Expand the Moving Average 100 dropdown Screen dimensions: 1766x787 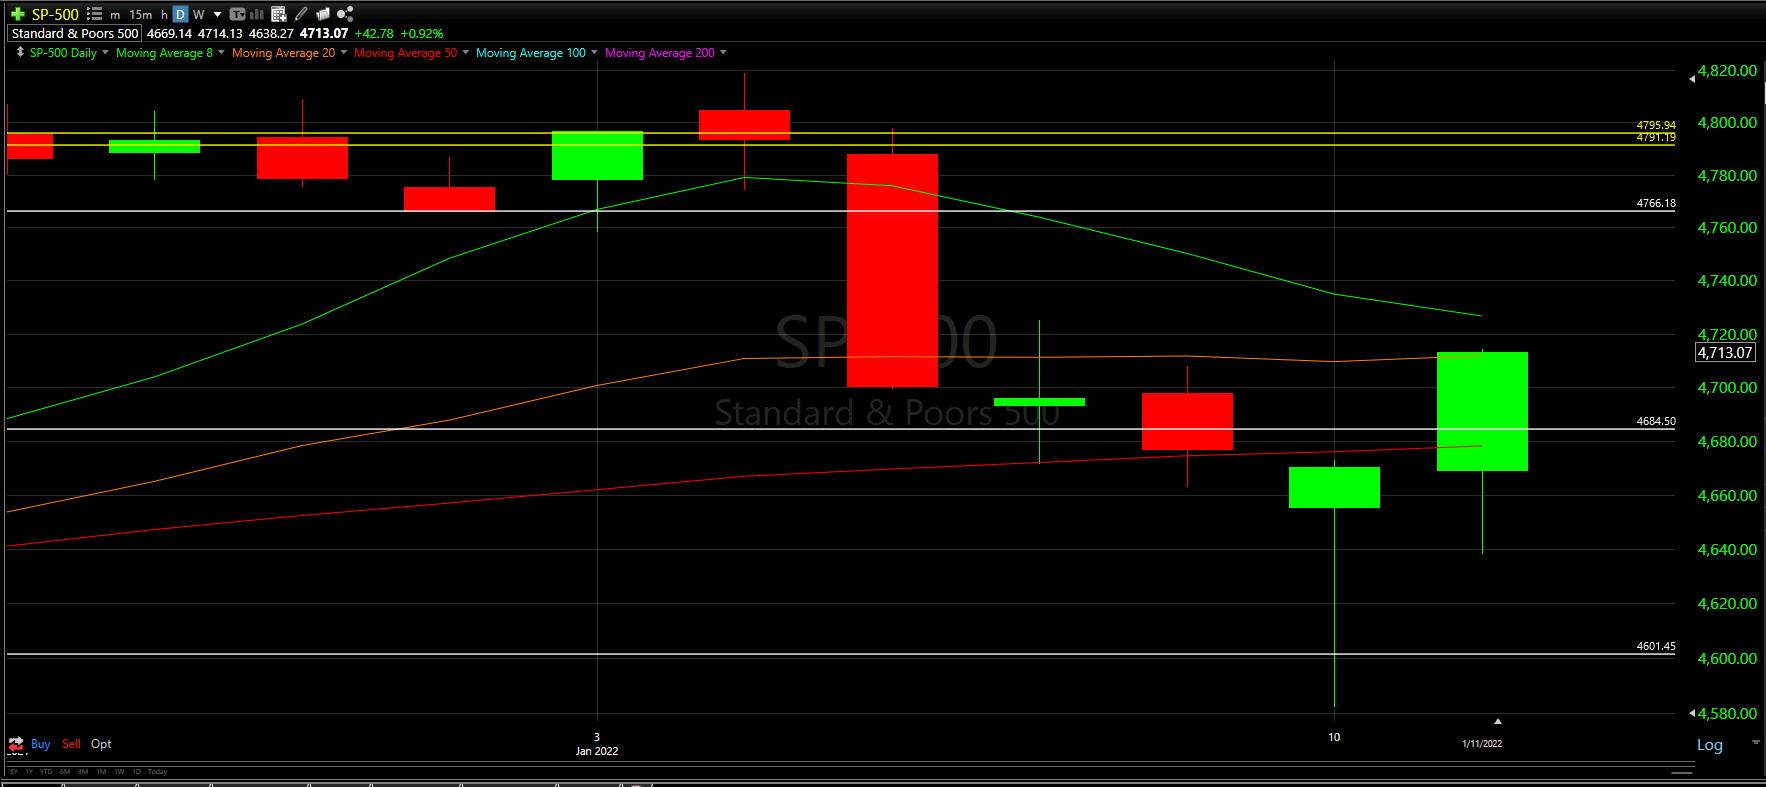594,52
